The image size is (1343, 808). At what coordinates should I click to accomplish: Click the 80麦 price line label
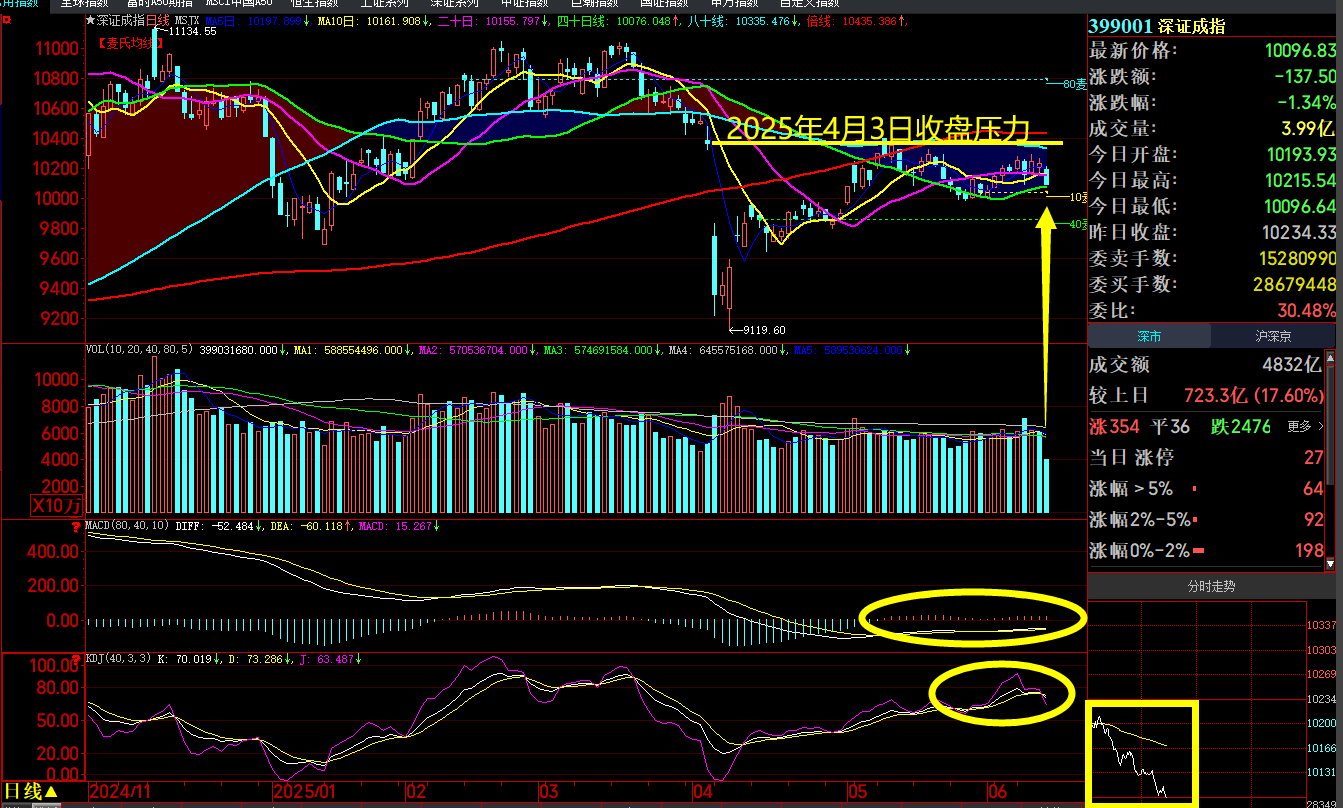click(1075, 85)
